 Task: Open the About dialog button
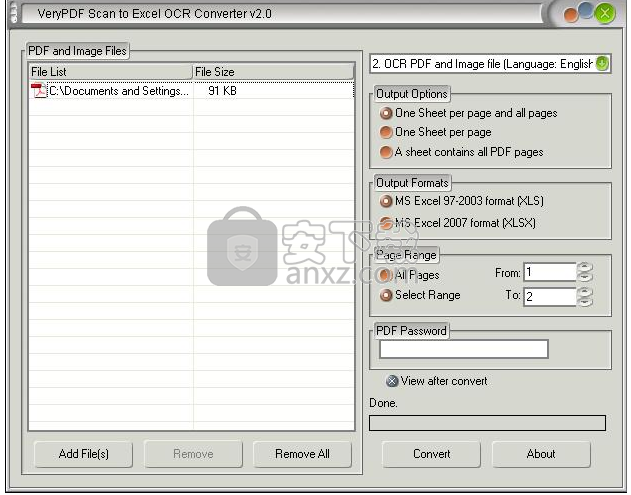point(541,454)
